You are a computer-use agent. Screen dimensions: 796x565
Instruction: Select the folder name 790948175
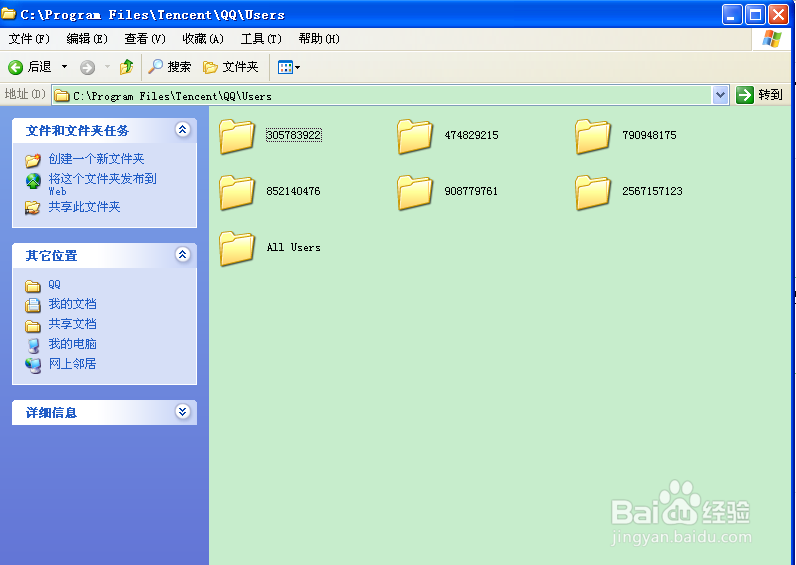click(x=649, y=135)
